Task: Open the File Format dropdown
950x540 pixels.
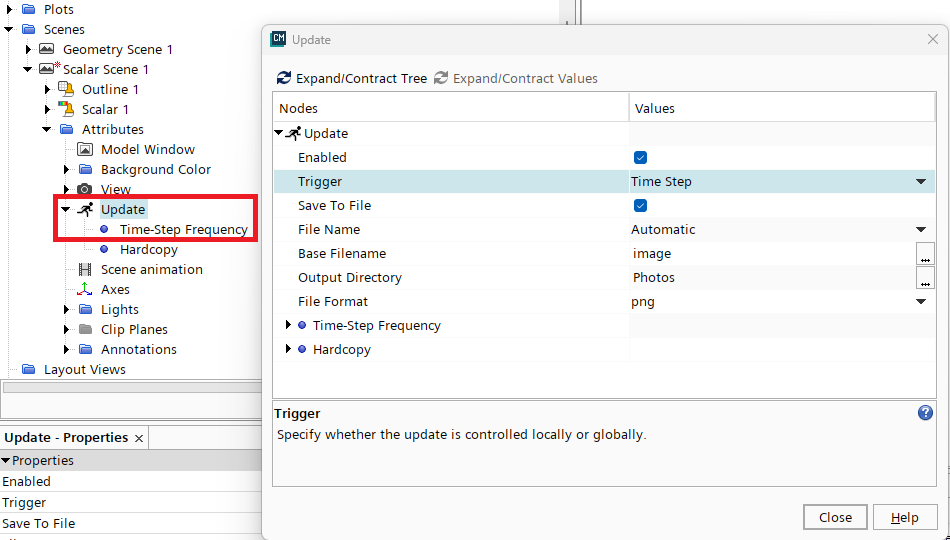Action: [920, 301]
